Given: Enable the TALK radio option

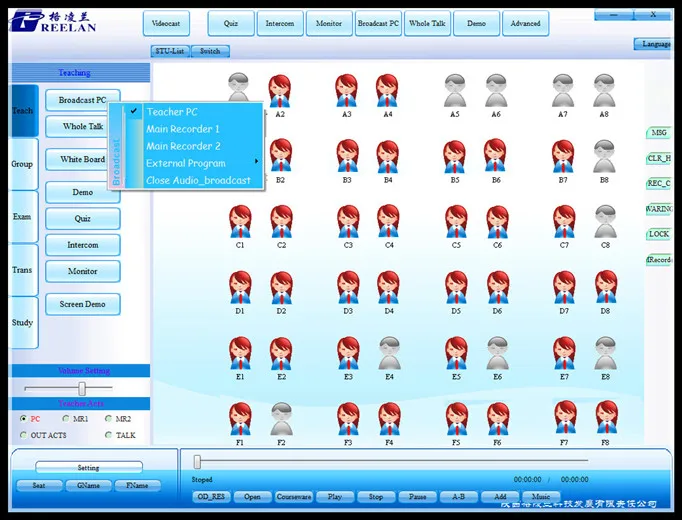Looking at the screenshot, I should pyautogui.click(x=108, y=435).
